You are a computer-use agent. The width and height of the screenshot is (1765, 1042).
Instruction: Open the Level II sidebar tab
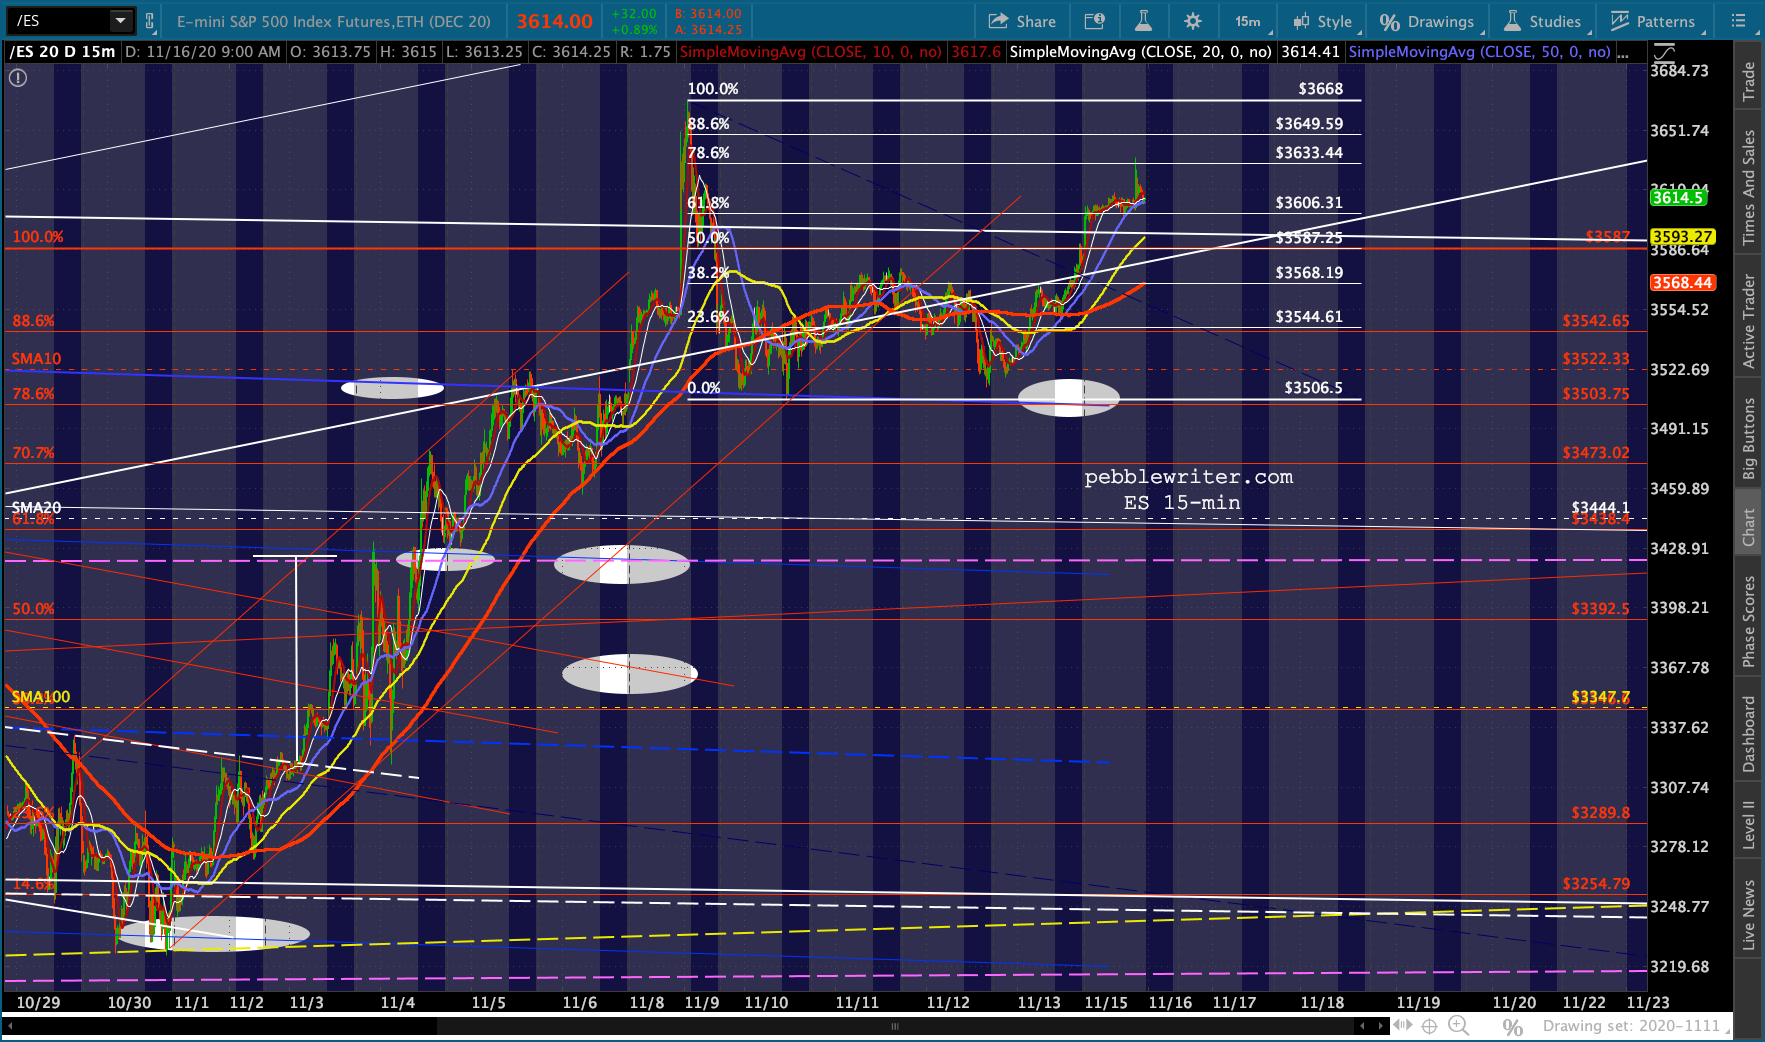1749,825
